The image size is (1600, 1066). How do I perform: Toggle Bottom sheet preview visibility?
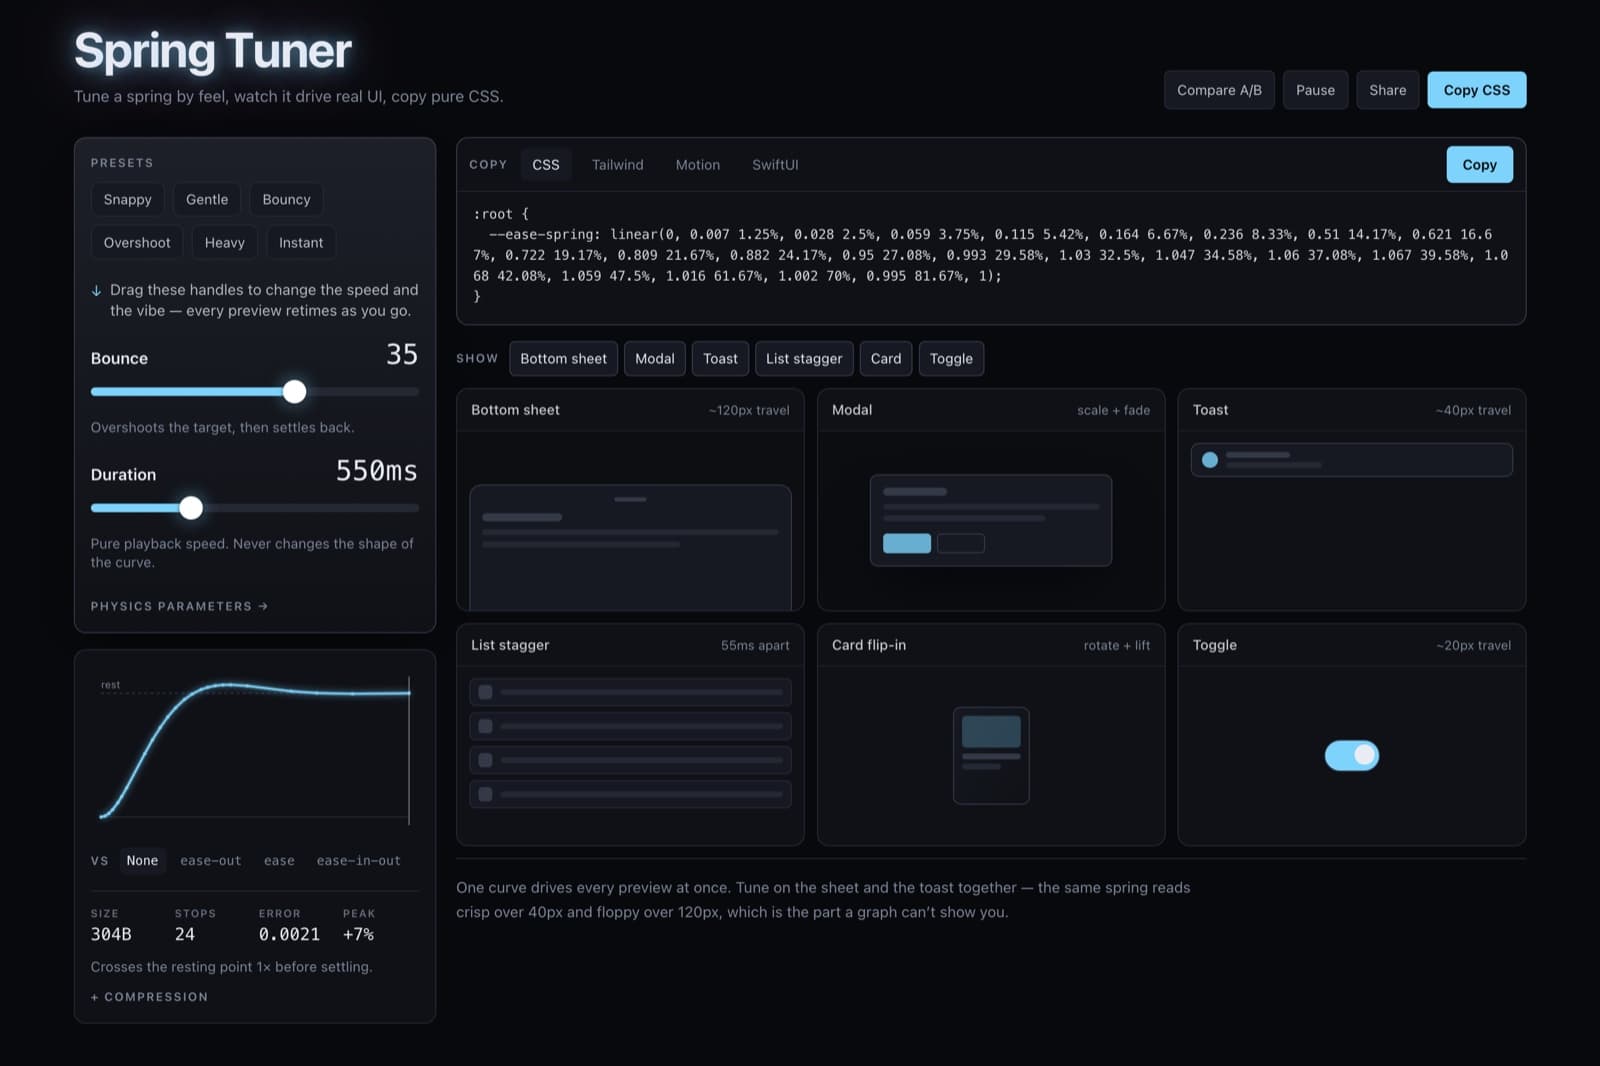[563, 359]
